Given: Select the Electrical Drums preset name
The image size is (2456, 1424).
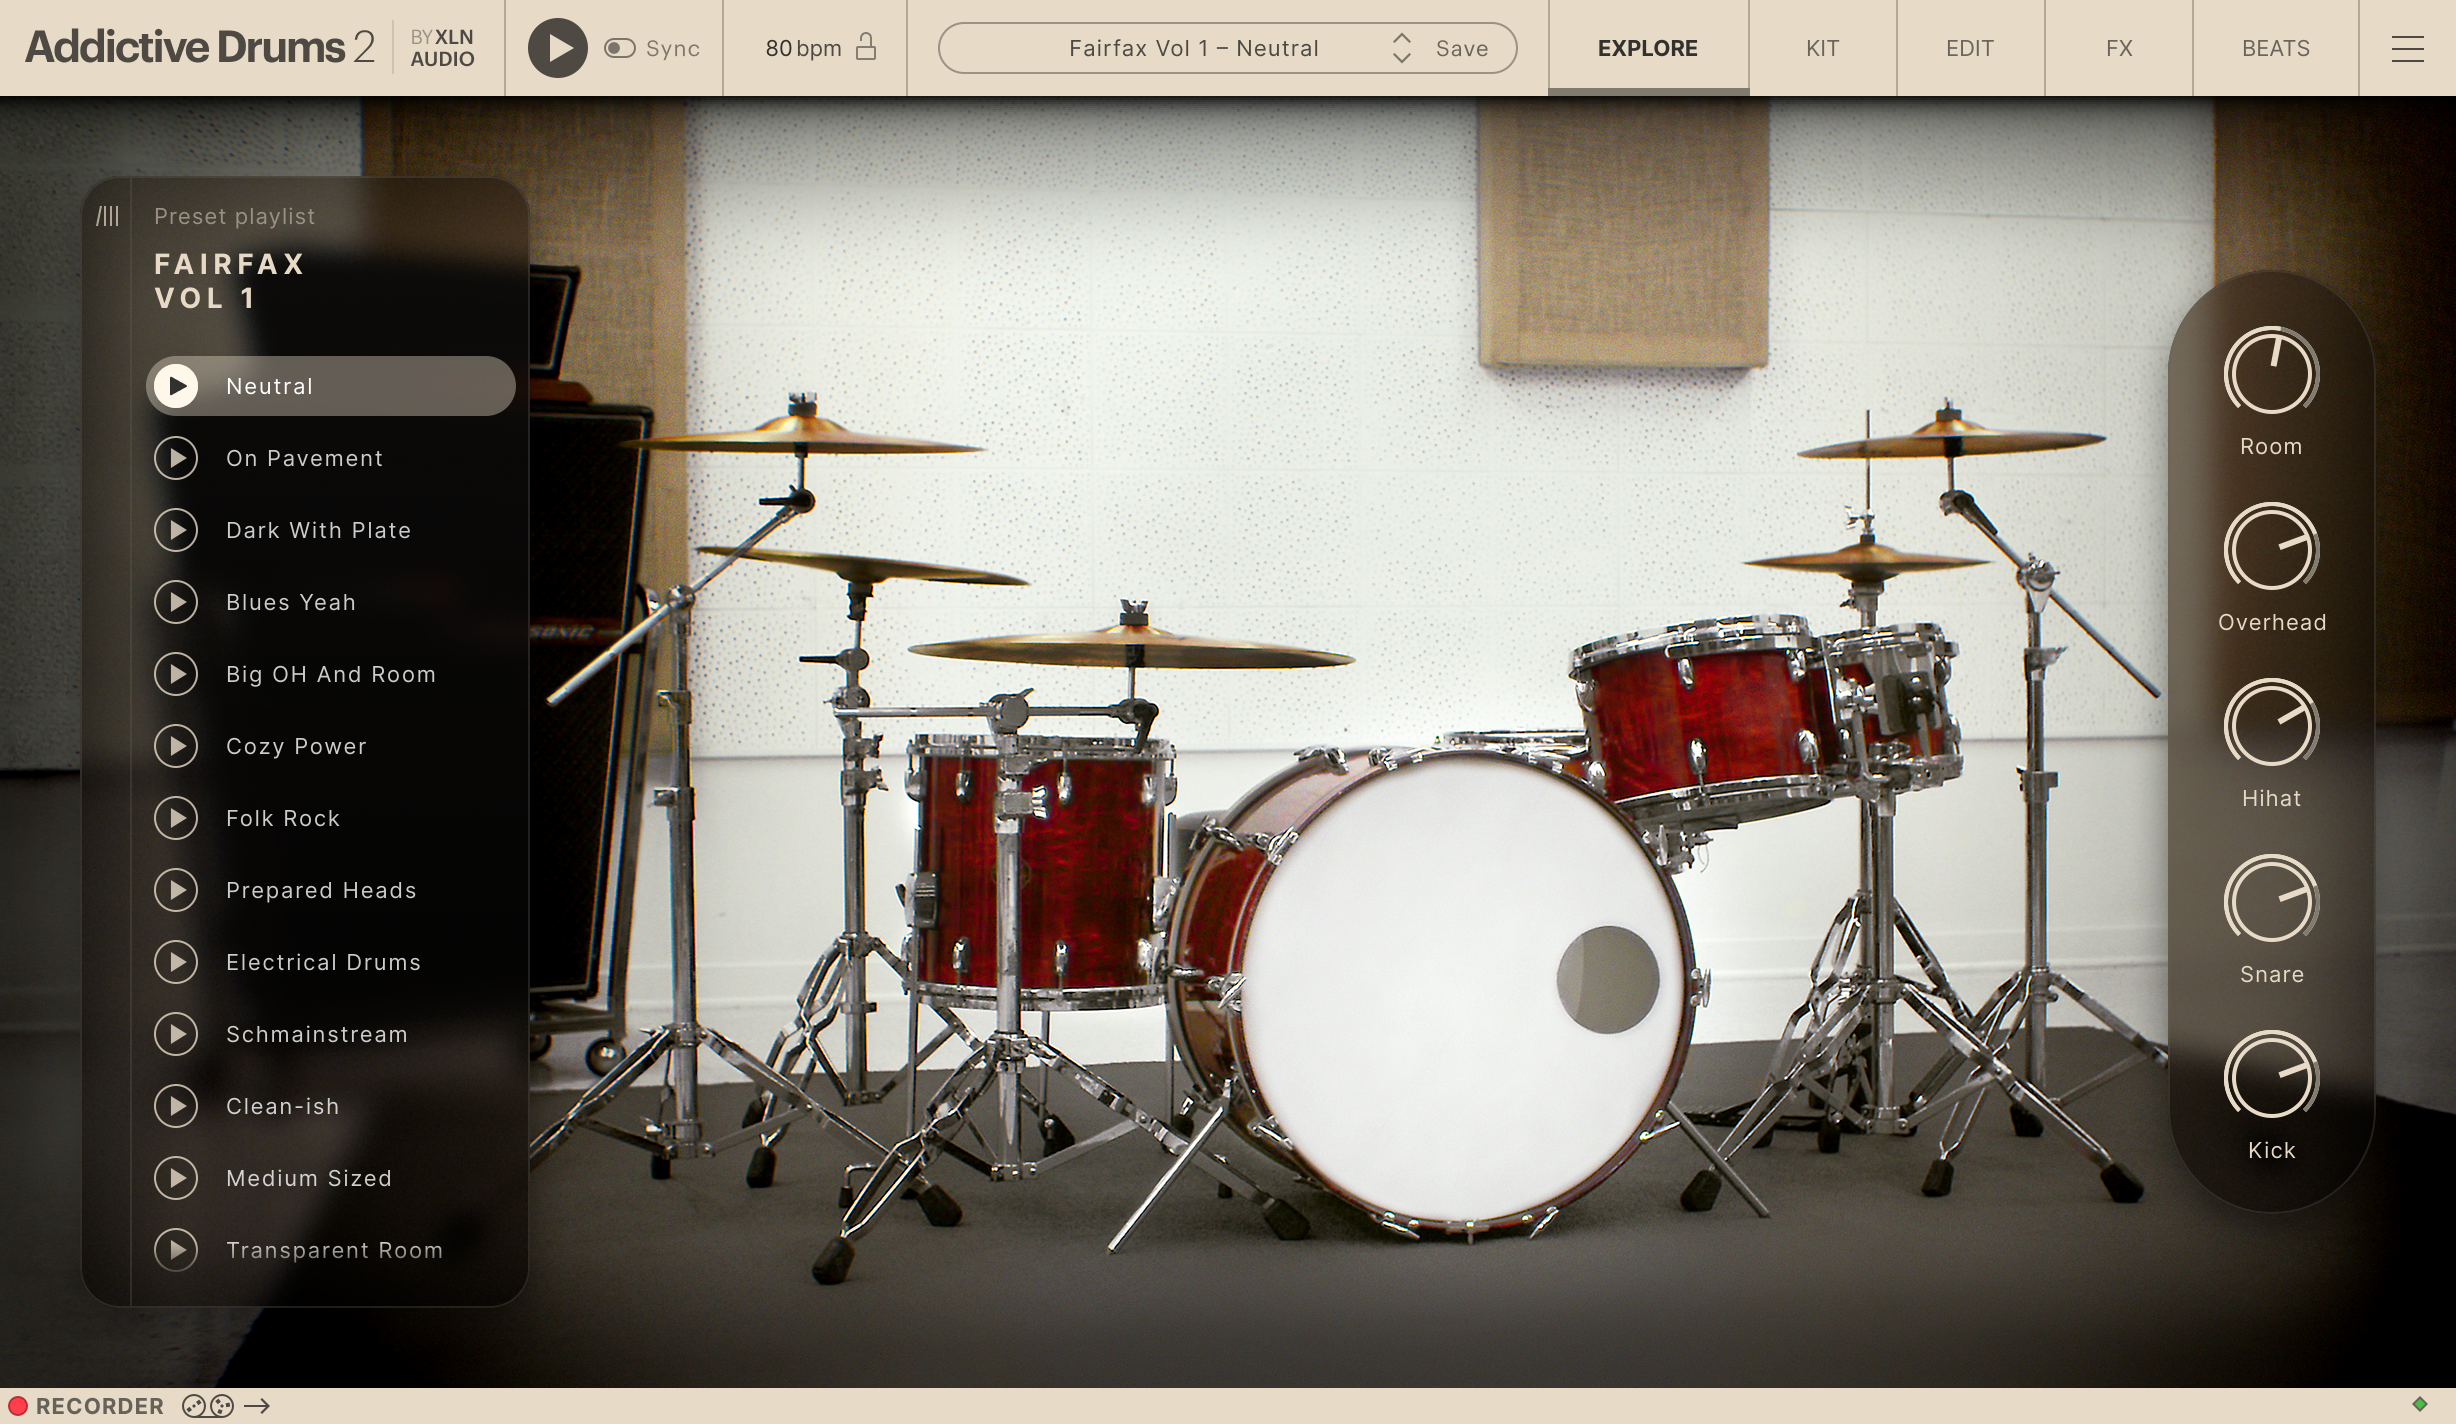Looking at the screenshot, I should (324, 962).
